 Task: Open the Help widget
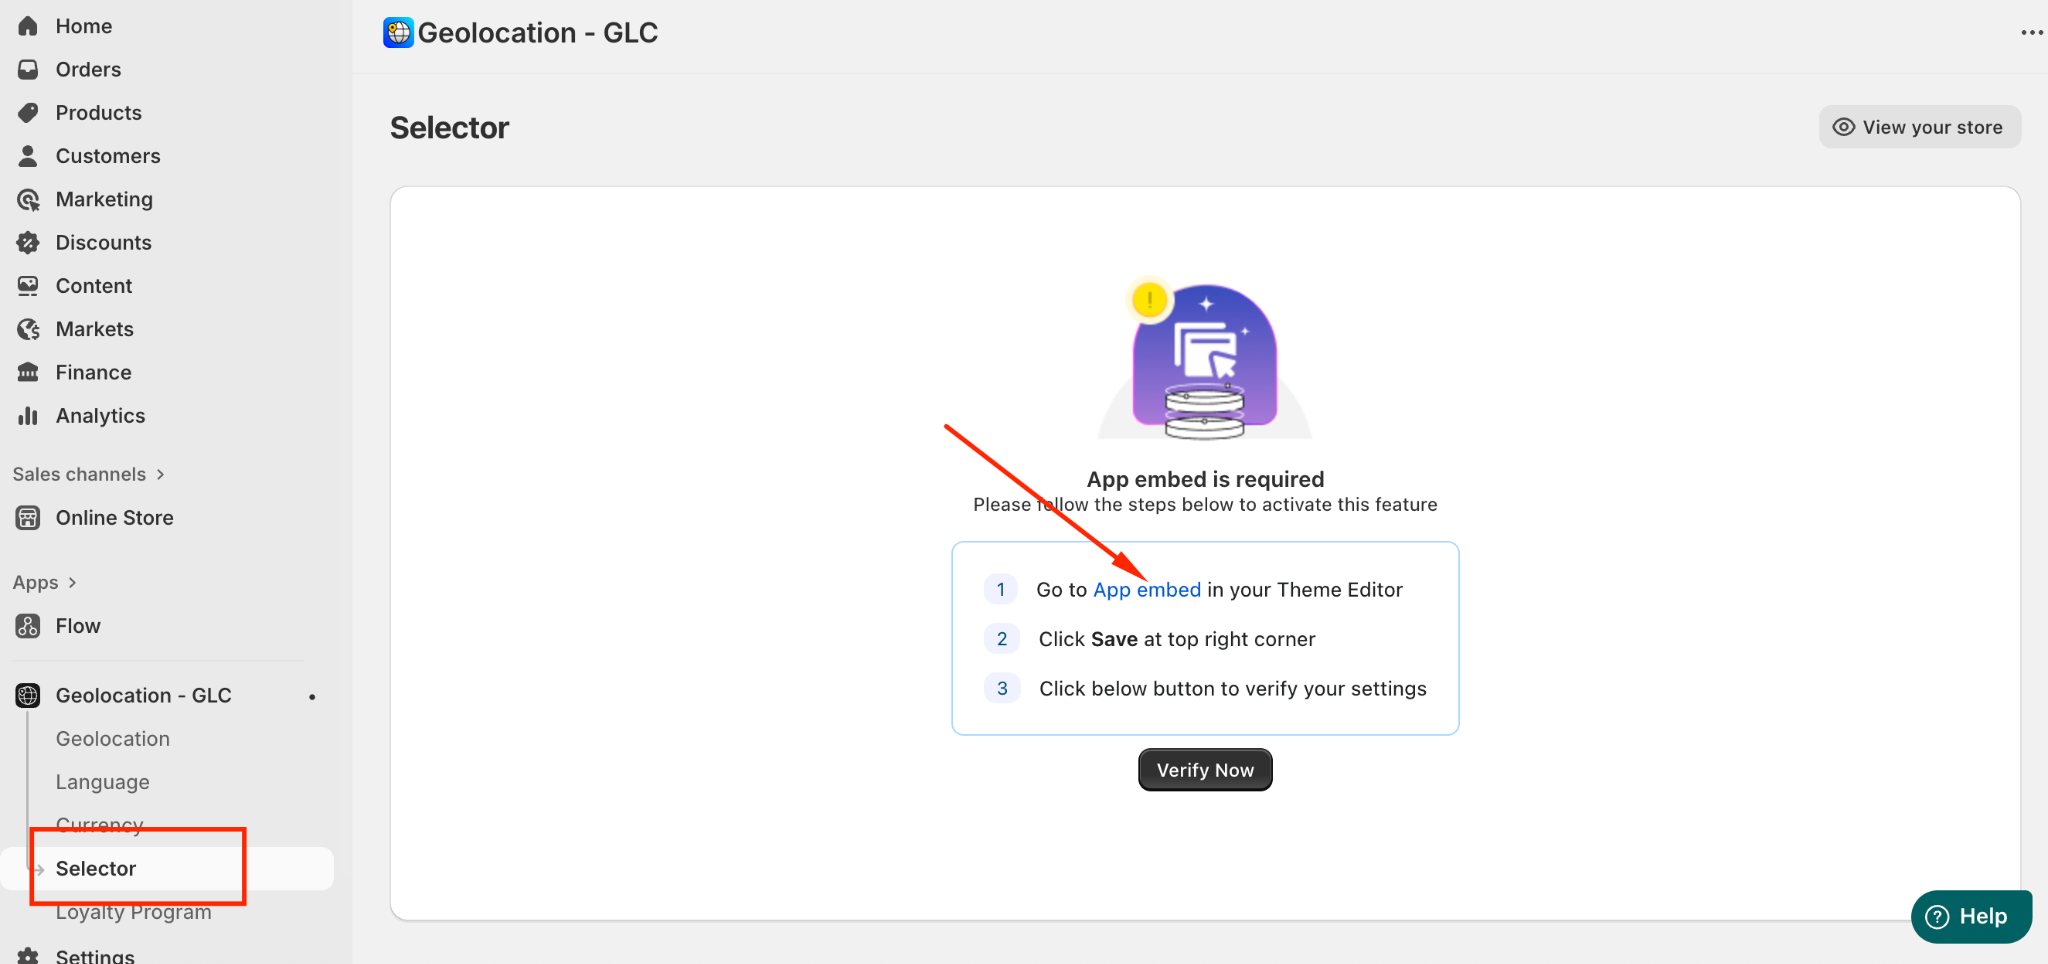coord(1971,917)
